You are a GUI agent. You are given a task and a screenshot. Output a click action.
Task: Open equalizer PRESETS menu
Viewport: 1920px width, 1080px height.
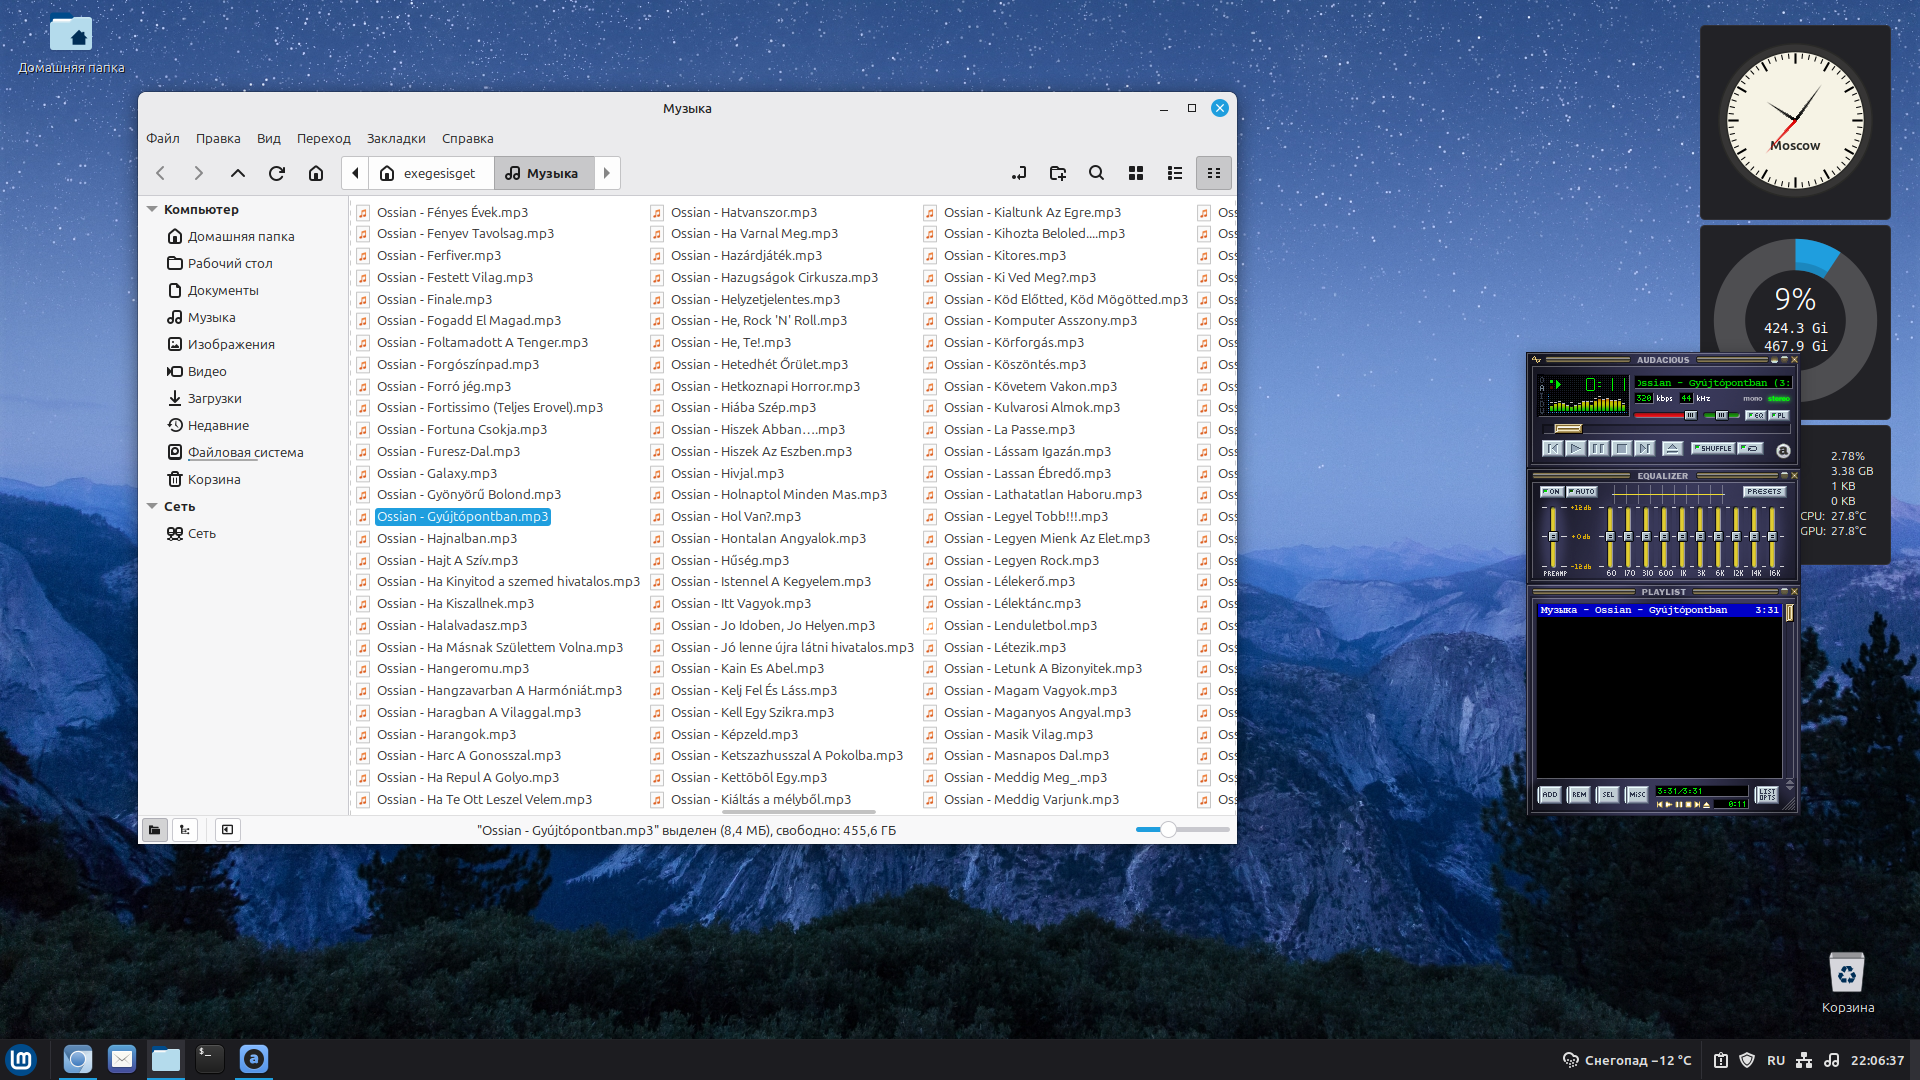pos(1764,492)
